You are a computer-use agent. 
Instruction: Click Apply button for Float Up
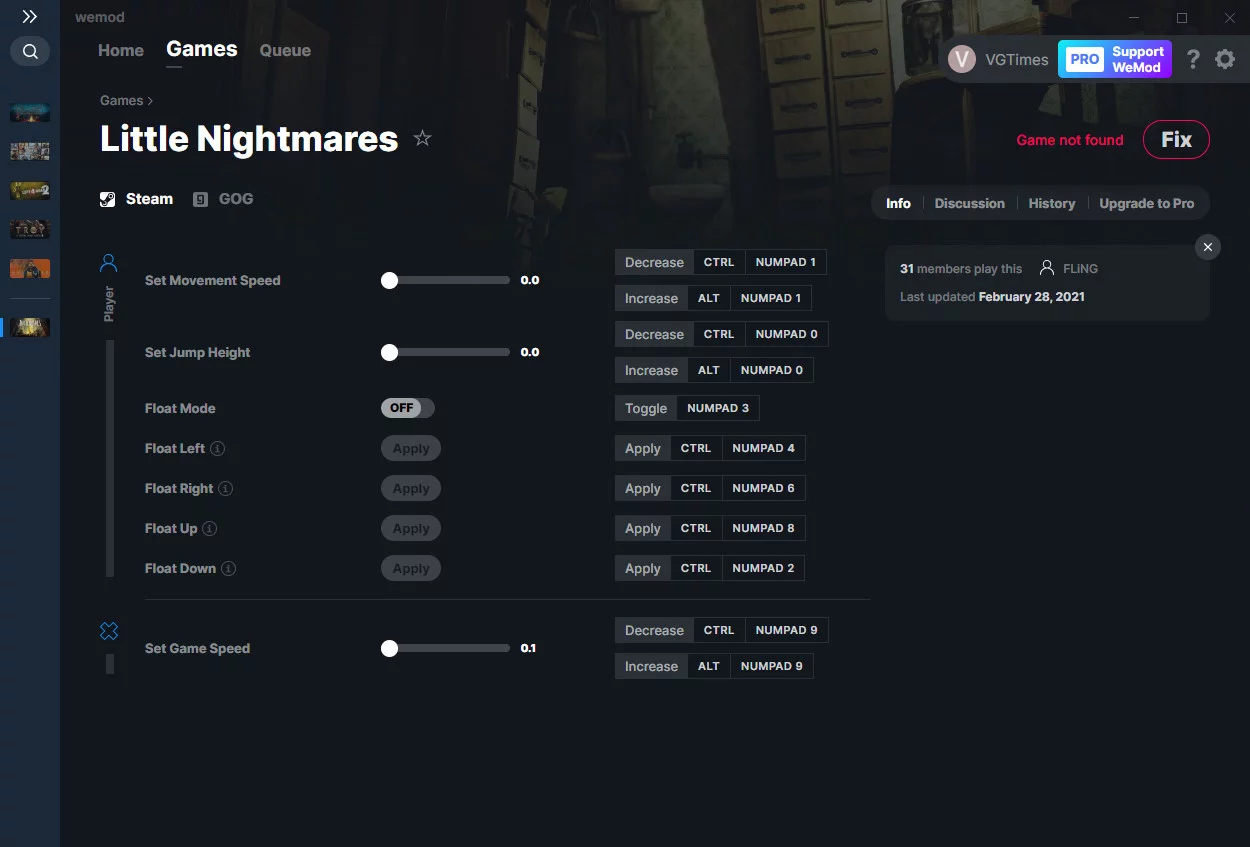(x=411, y=529)
